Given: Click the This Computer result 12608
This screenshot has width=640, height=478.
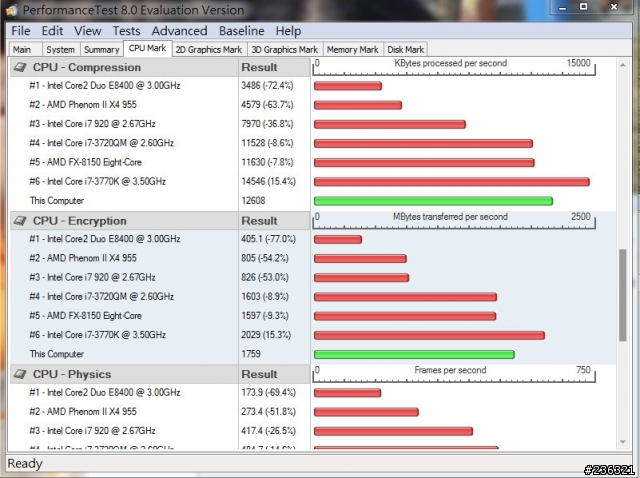Looking at the screenshot, I should [253, 201].
